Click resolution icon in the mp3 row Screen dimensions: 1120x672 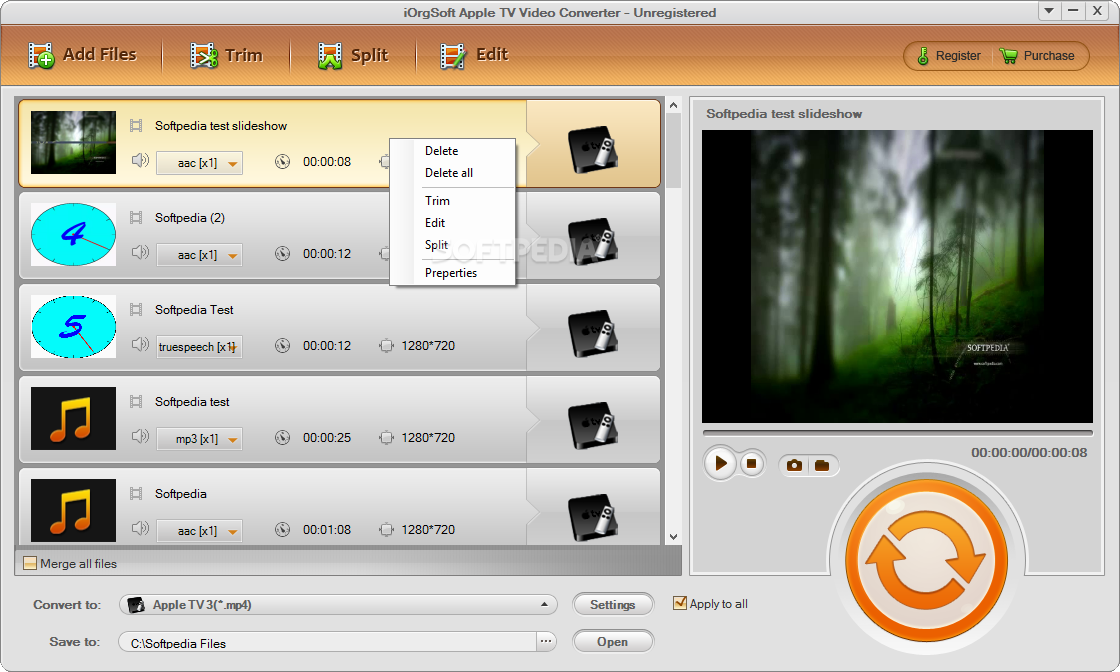[x=386, y=437]
